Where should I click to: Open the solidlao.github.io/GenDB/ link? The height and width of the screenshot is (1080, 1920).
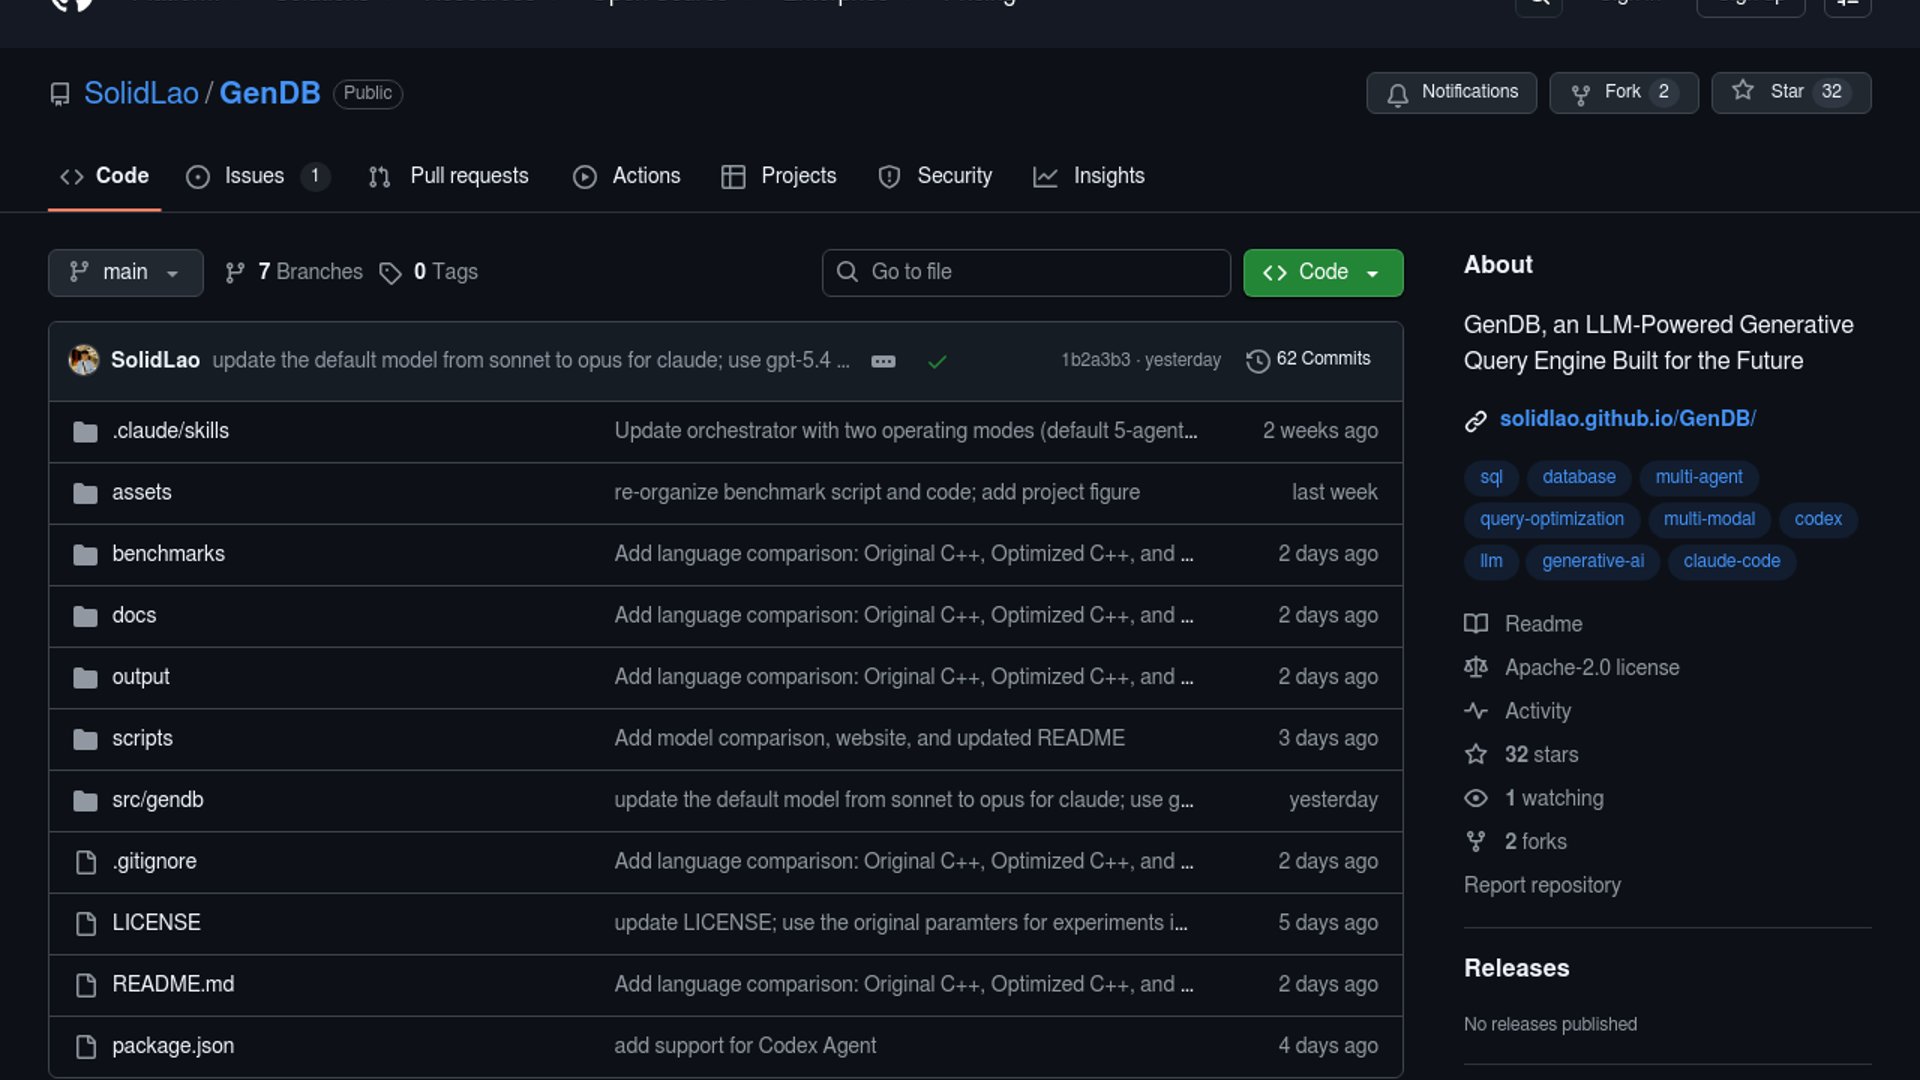(x=1627, y=419)
